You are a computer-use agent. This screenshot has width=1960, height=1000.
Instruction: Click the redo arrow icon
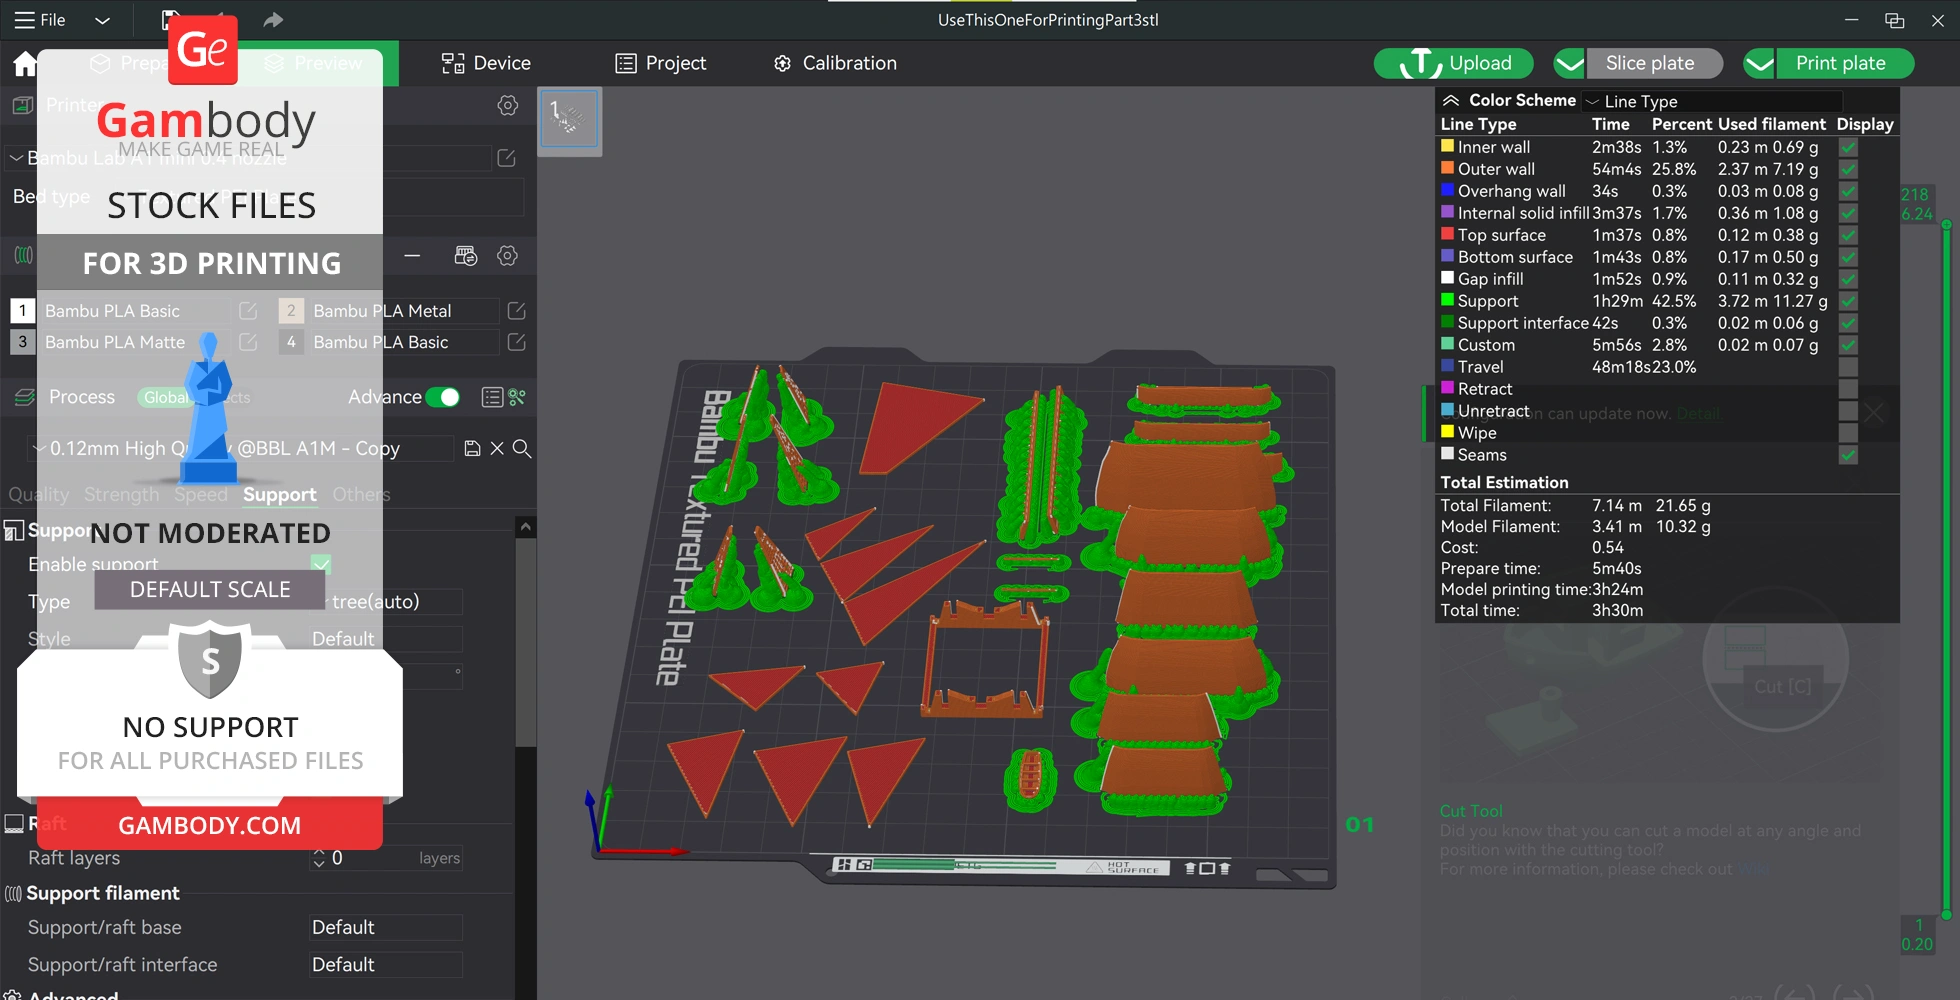pos(273,20)
